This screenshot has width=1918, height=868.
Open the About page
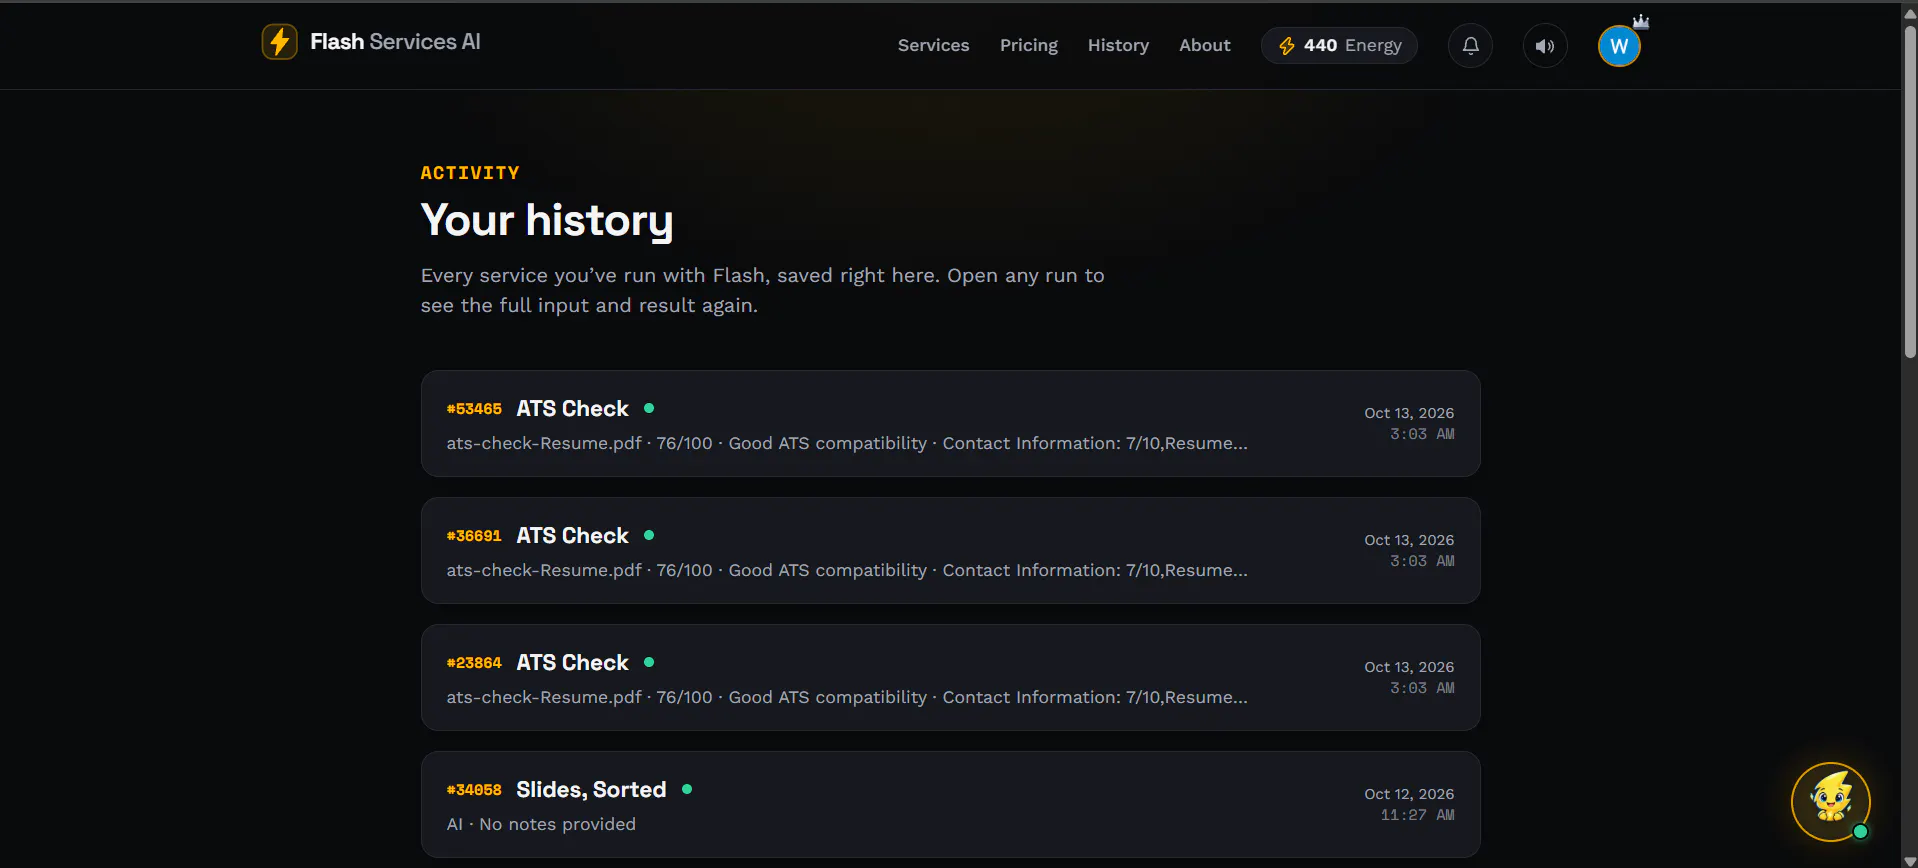1204,45
